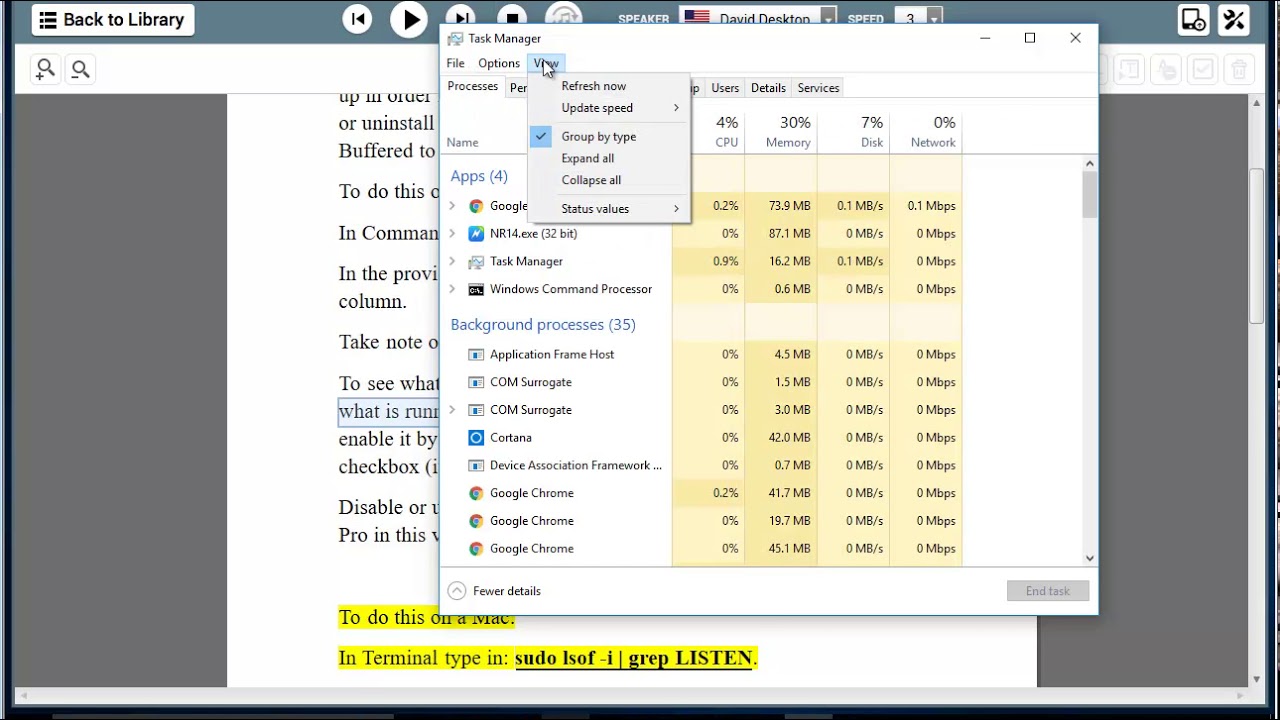Click the Cortana process icon
The height and width of the screenshot is (720, 1280).
[476, 438]
